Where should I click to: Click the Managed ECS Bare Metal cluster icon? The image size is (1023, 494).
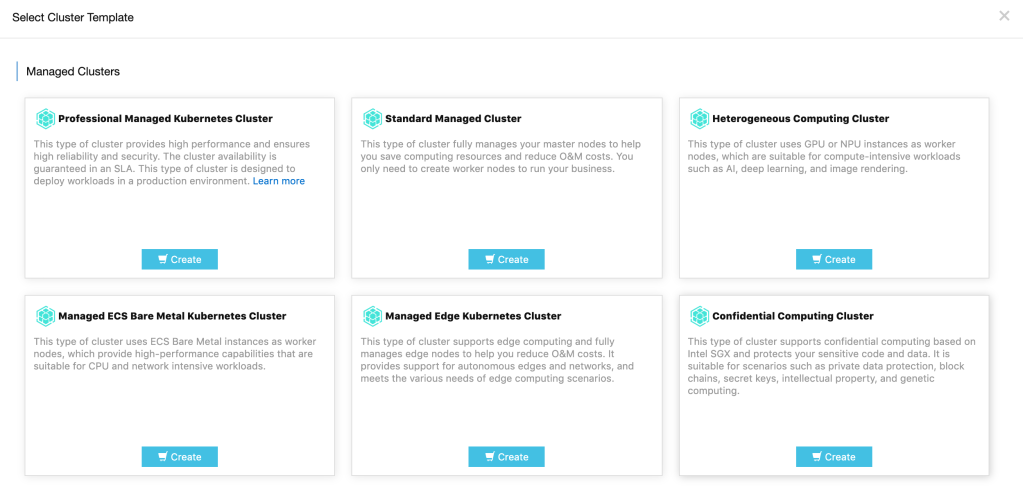tap(45, 316)
